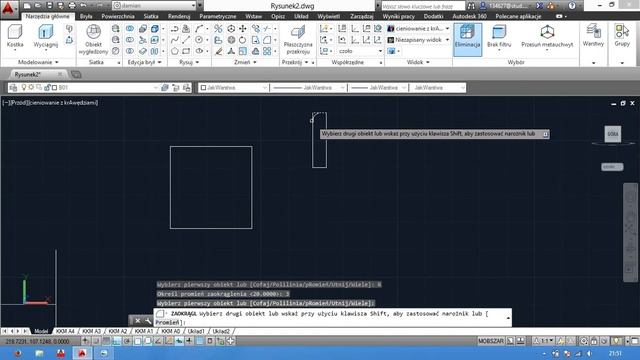The image size is (640, 360).
Task: Click the Wyciągnij extrude tool
Action: point(45,37)
